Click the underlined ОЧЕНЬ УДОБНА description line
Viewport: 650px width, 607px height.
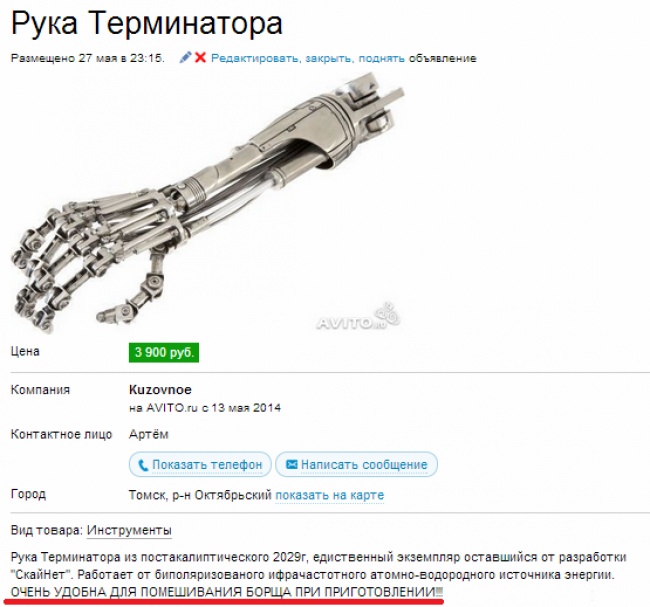227,592
